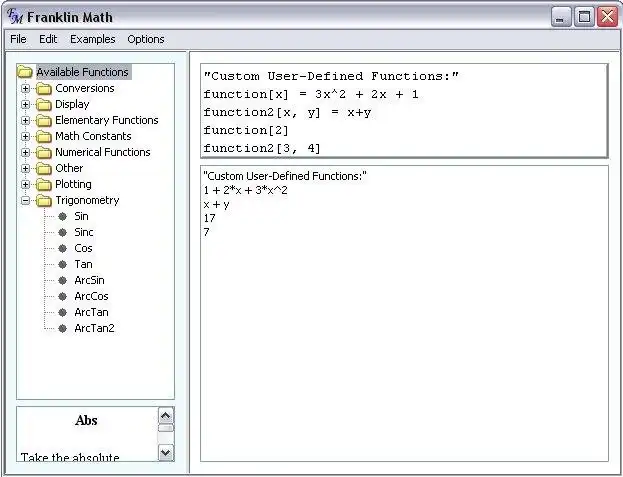Click the Trigonometry folder icon

tap(44, 201)
